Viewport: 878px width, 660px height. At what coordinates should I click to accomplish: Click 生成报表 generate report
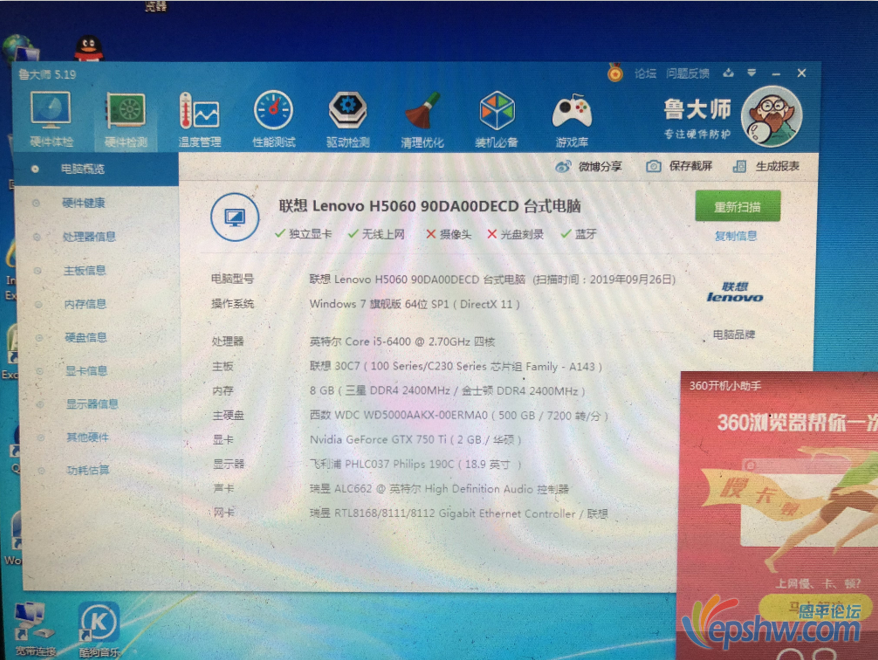click(x=766, y=166)
